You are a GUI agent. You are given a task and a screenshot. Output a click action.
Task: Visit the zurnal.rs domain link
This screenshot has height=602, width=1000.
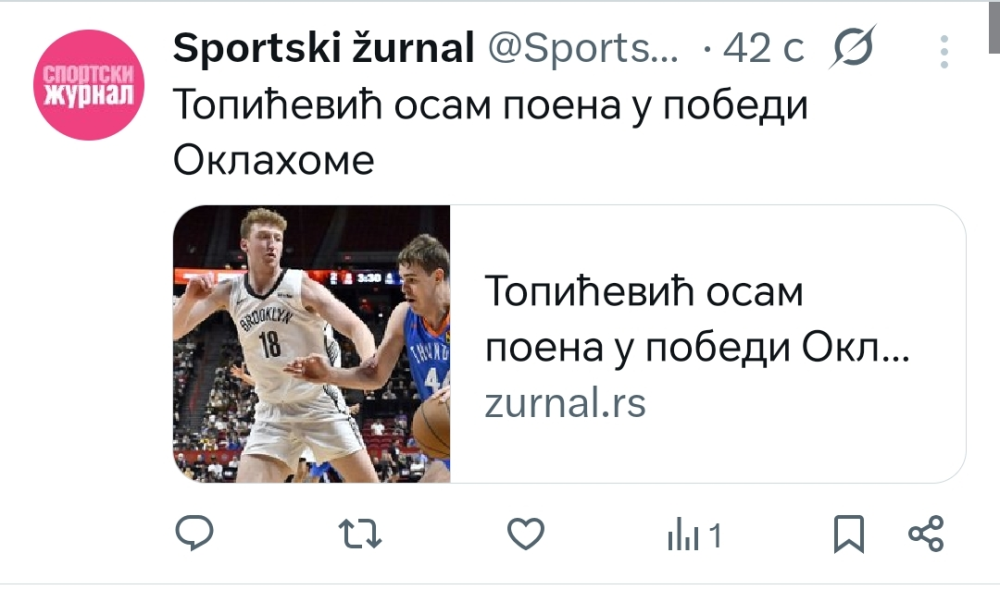tap(565, 404)
